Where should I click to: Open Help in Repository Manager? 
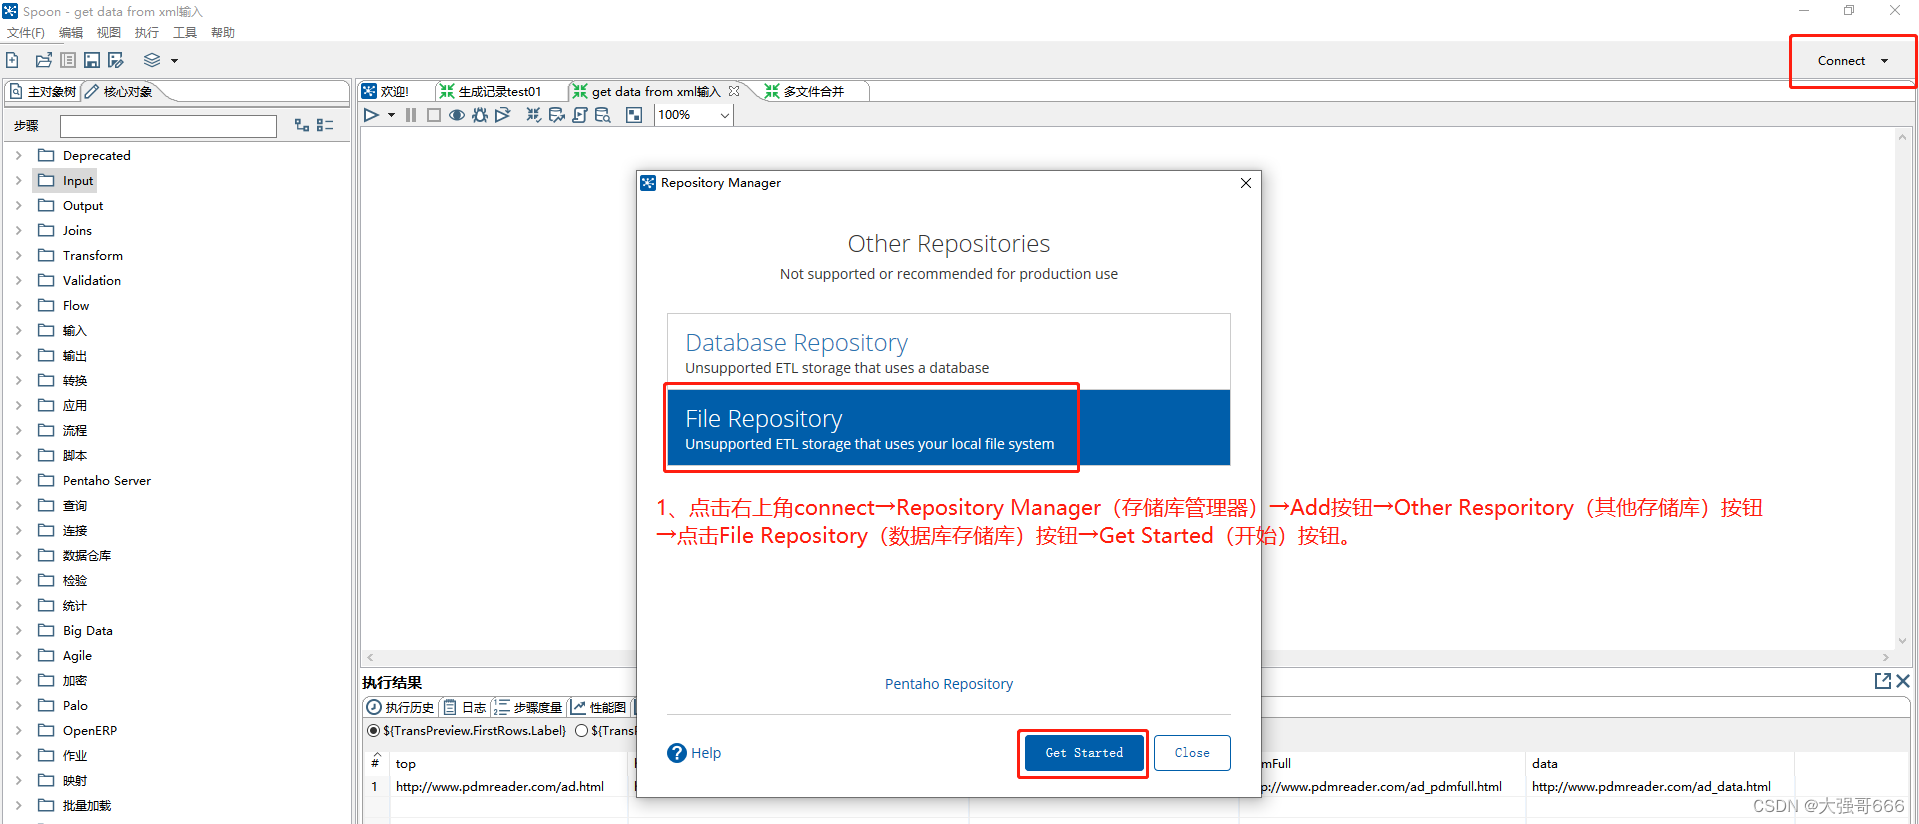tap(694, 753)
